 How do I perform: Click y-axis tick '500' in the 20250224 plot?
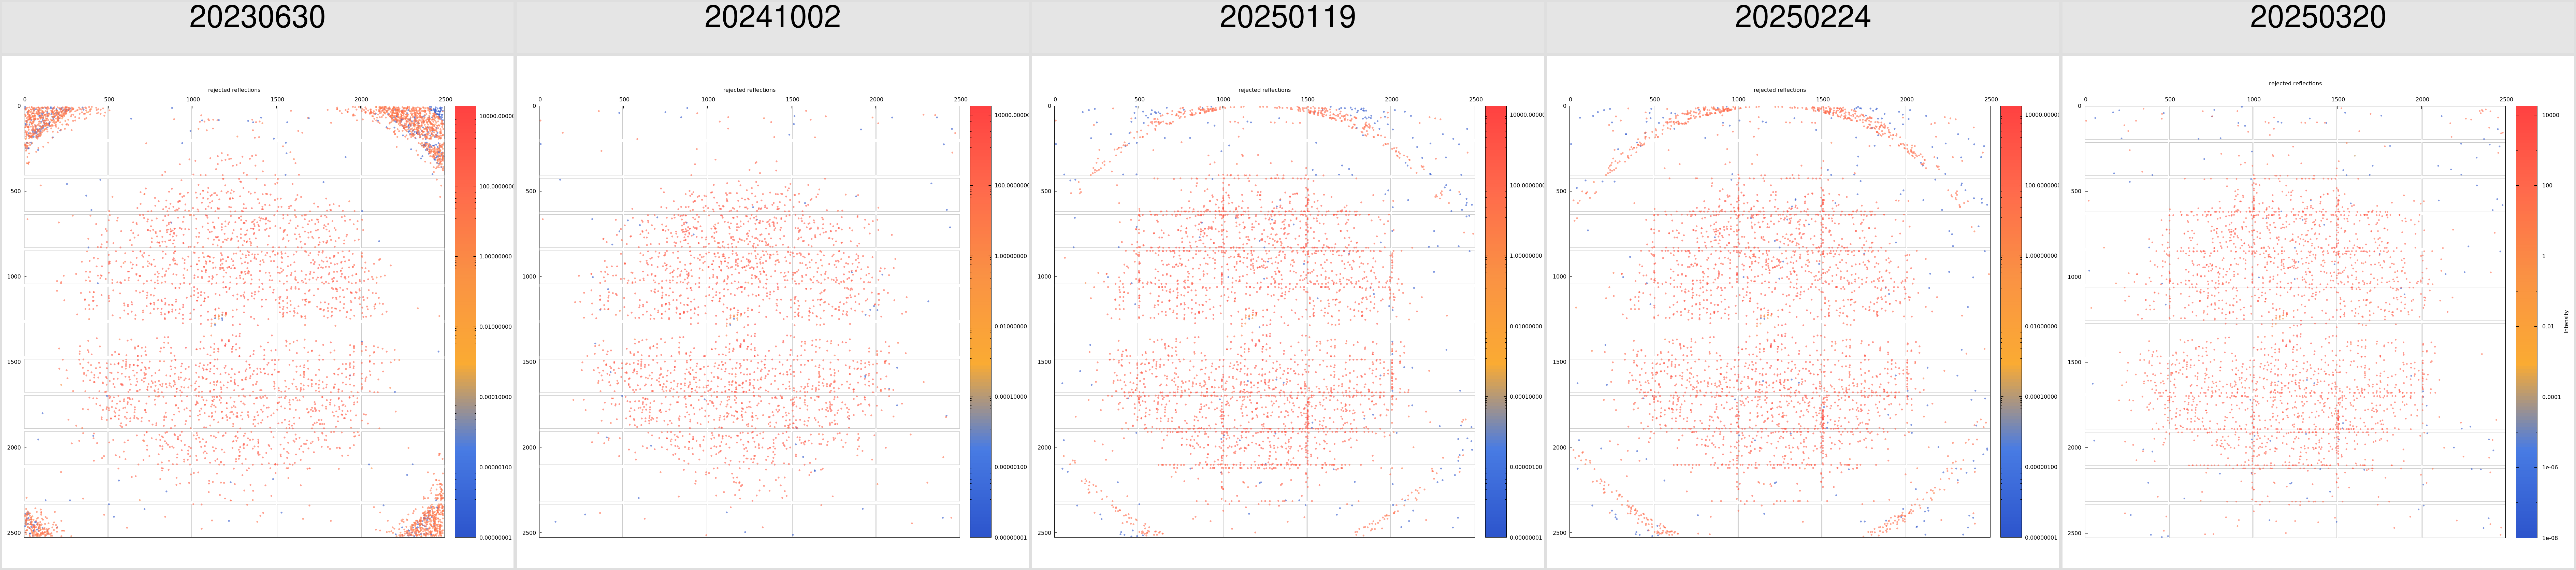1561,191
